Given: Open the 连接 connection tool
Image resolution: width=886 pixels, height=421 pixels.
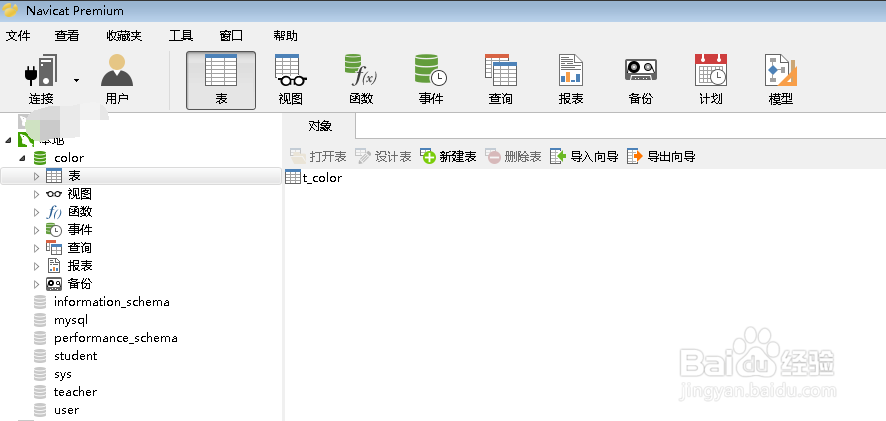Looking at the screenshot, I should (x=41, y=80).
